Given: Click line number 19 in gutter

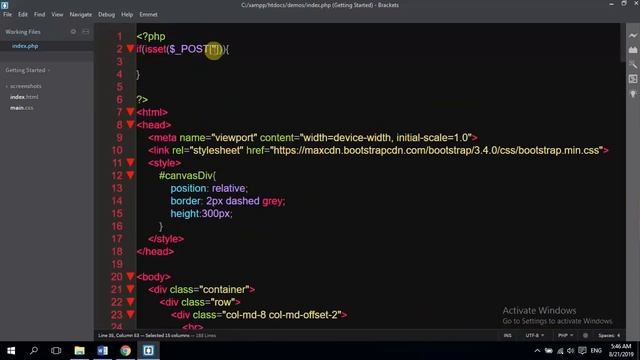Looking at the screenshot, I should (x=117, y=264).
